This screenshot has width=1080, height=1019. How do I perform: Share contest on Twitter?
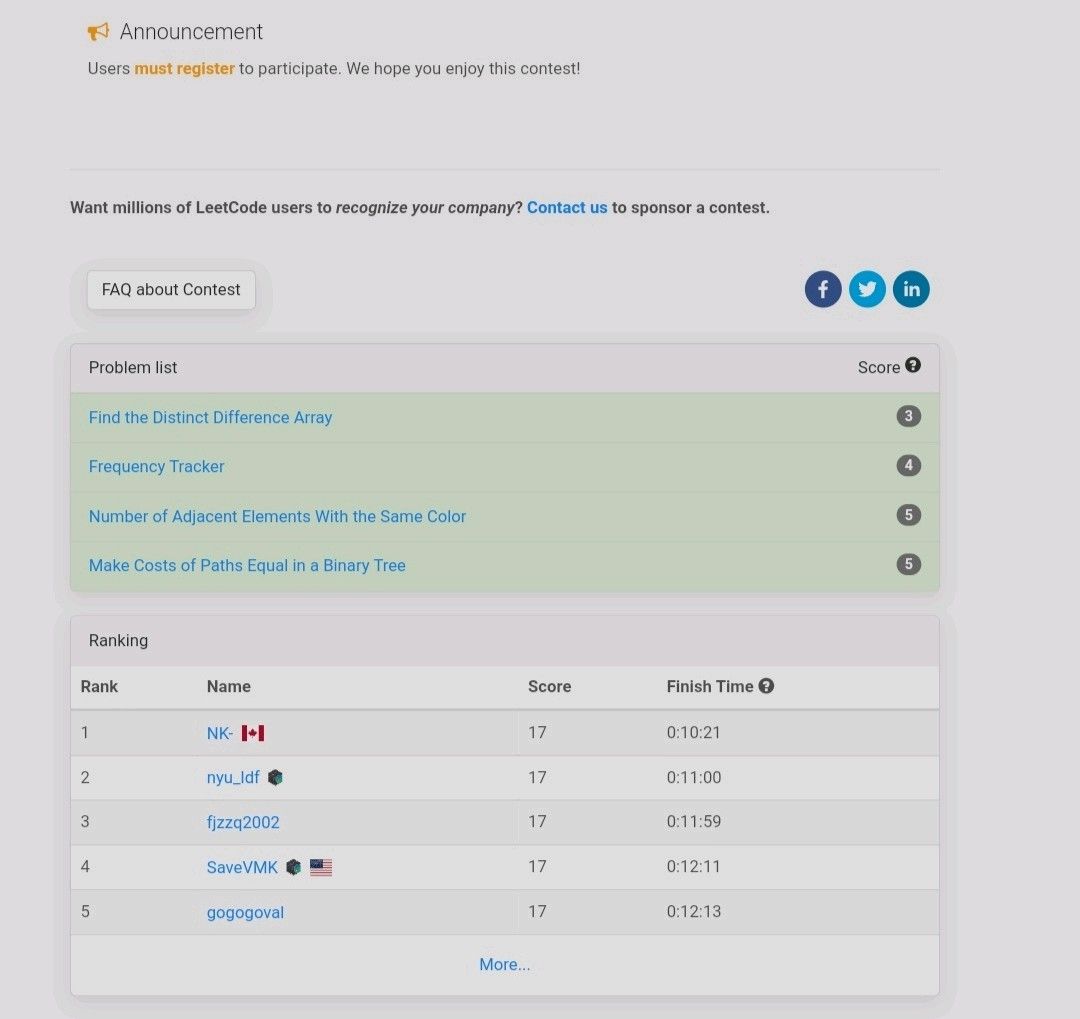coord(867,290)
